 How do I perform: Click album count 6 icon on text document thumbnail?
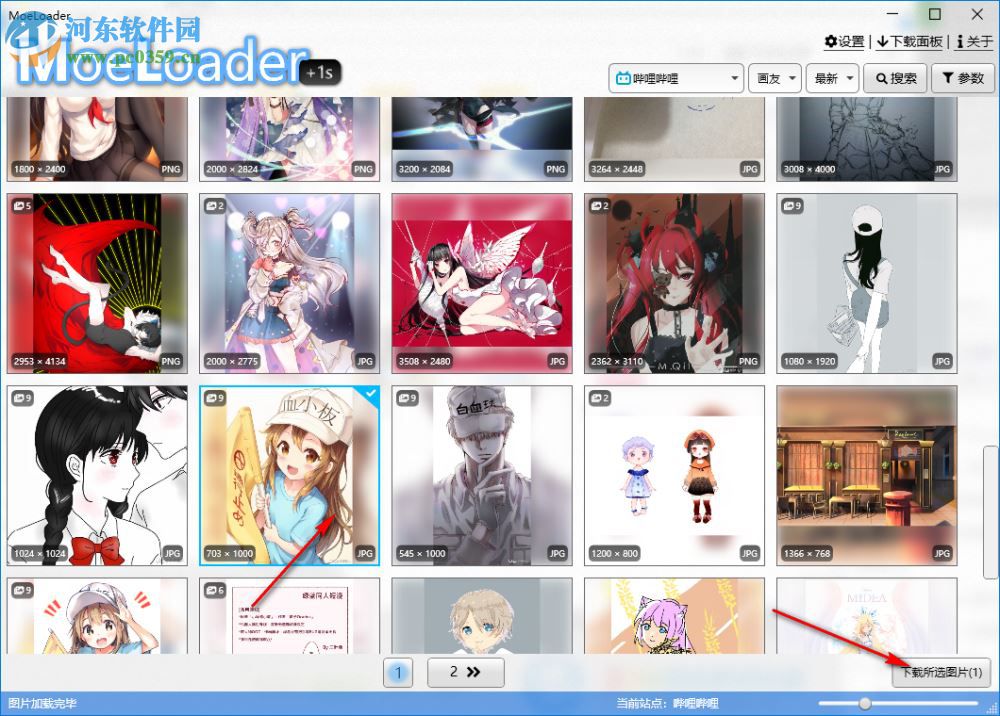point(215,590)
